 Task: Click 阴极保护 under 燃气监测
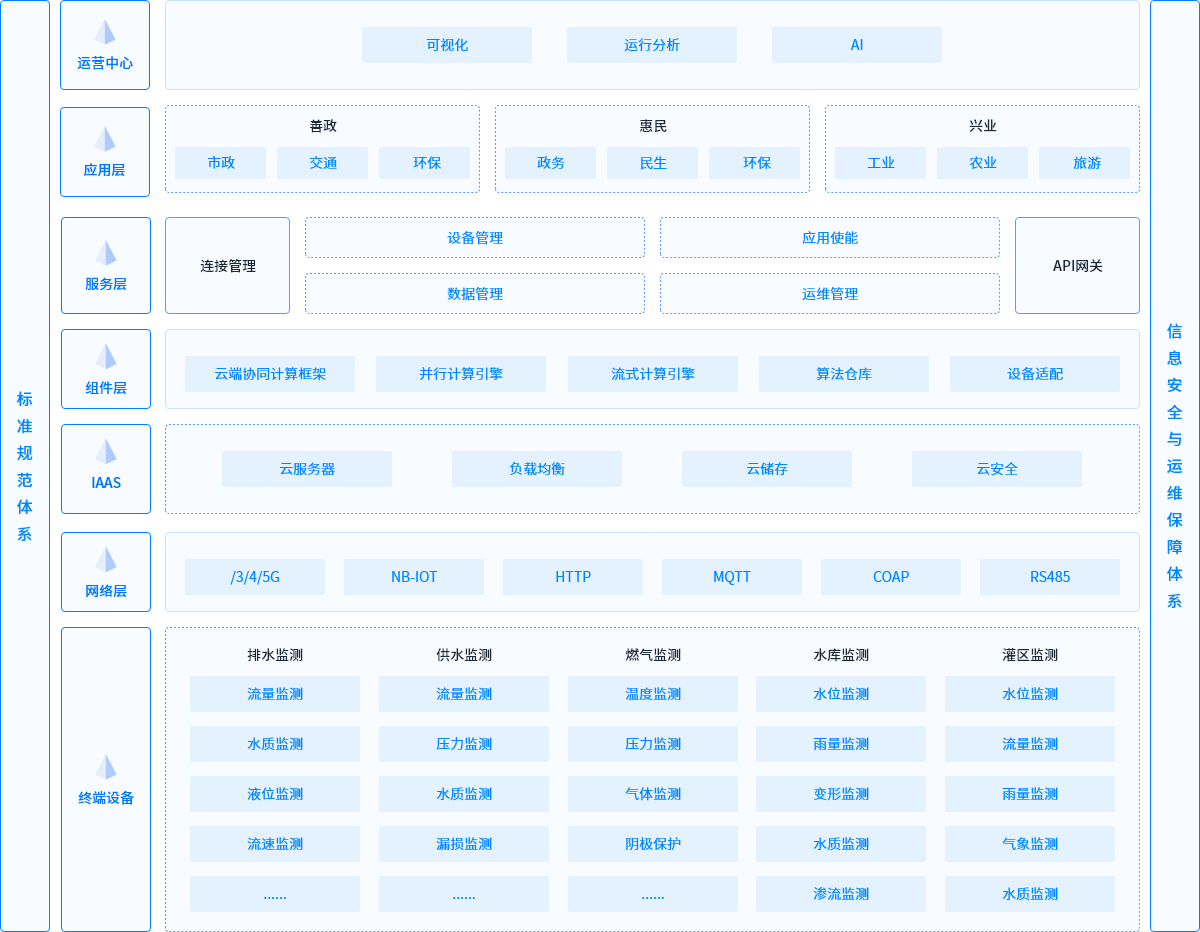coord(653,844)
